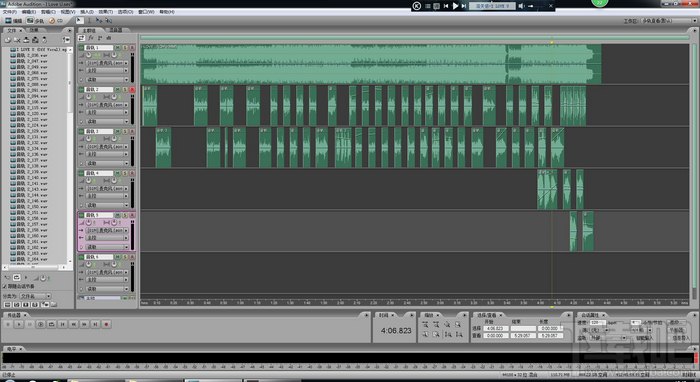
Task: Click the transport Play button
Action: click(x=19, y=324)
